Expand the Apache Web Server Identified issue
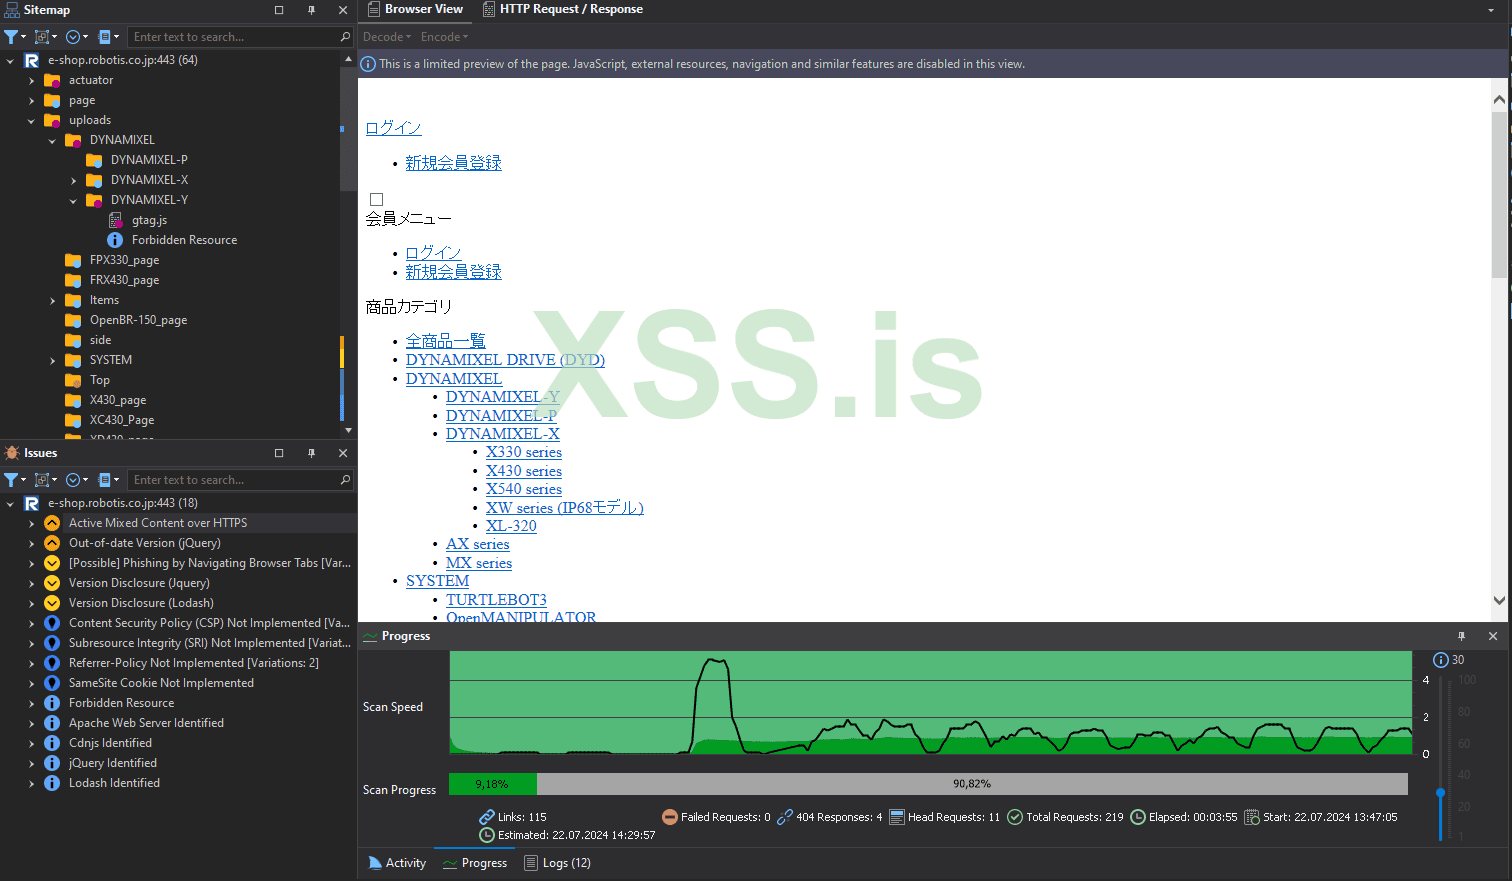The image size is (1512, 881). pyautogui.click(x=31, y=724)
